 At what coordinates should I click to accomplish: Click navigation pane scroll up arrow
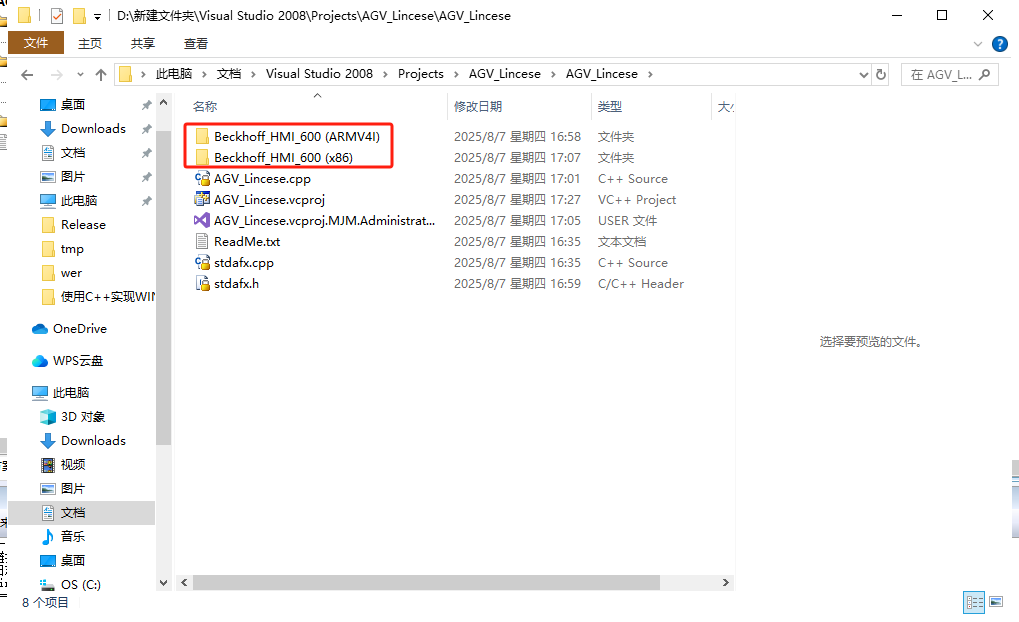tap(164, 103)
